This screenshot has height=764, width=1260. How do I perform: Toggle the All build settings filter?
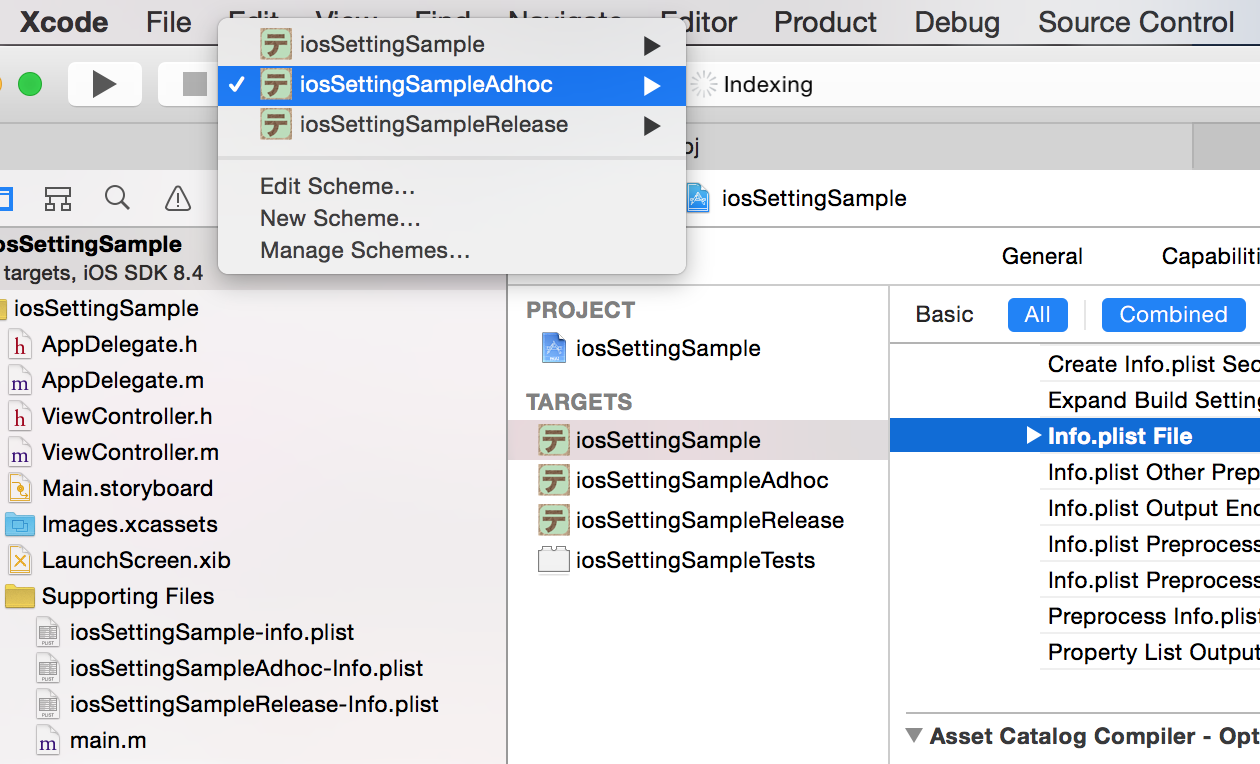click(1037, 314)
